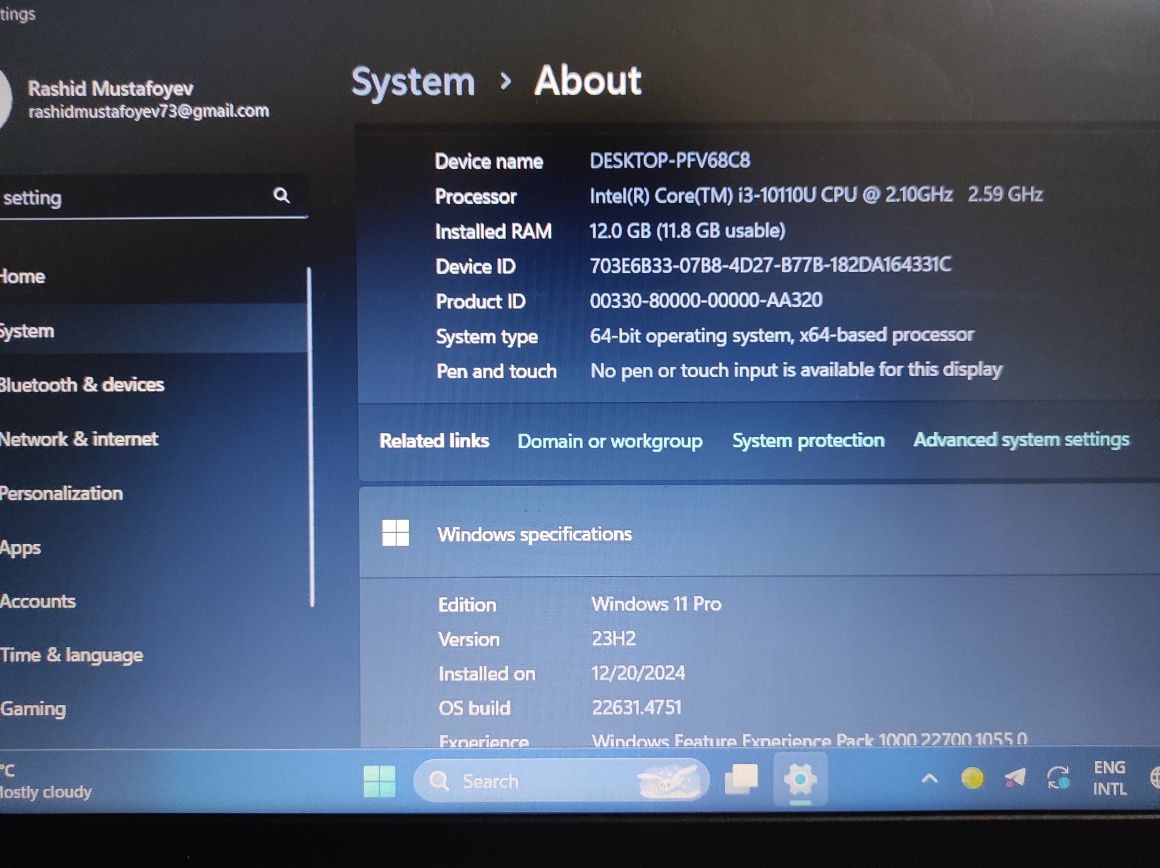Click the 12.0 GB installed RAM value

(x=687, y=230)
